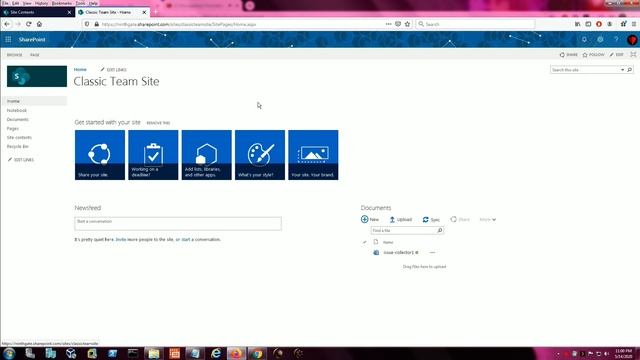Viewport: 640px width, 360px height.
Task: Open the BROWSE ribbon tab
Action: click(x=15, y=55)
